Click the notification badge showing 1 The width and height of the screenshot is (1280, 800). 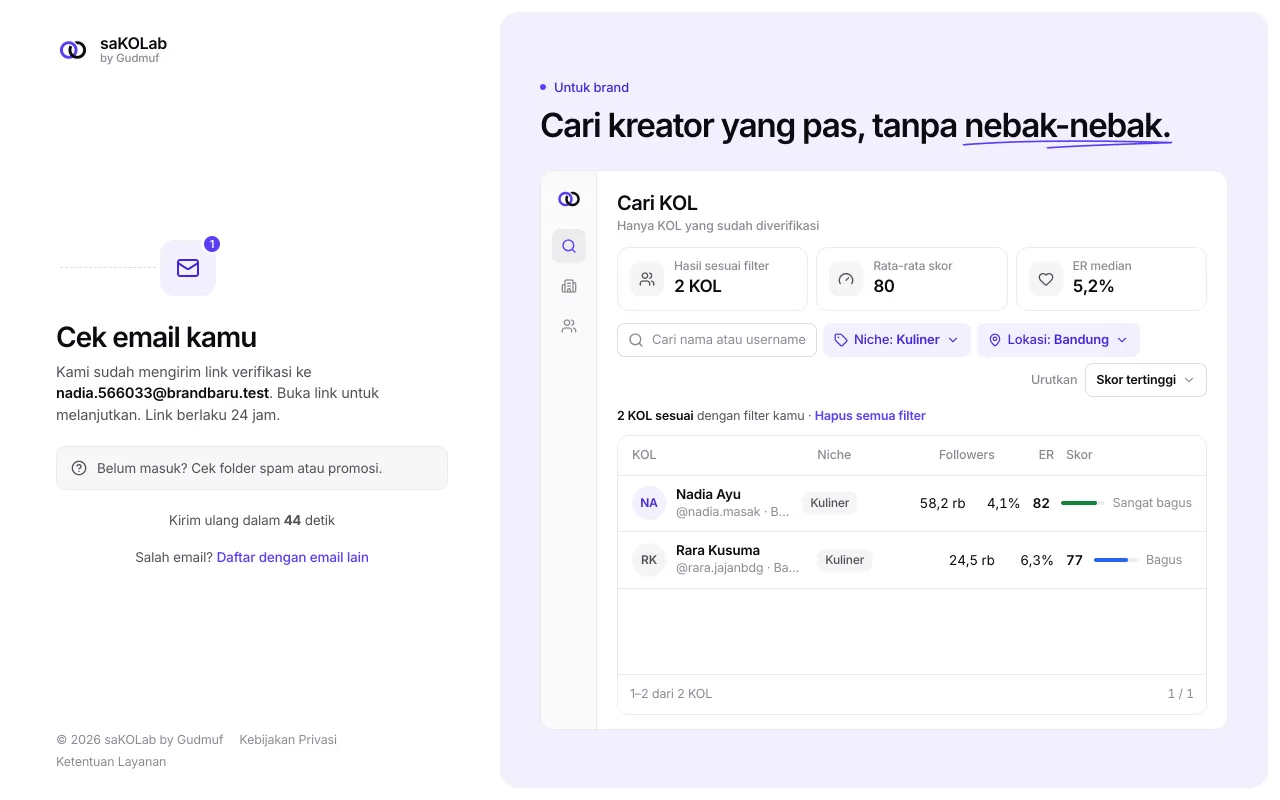coord(212,244)
